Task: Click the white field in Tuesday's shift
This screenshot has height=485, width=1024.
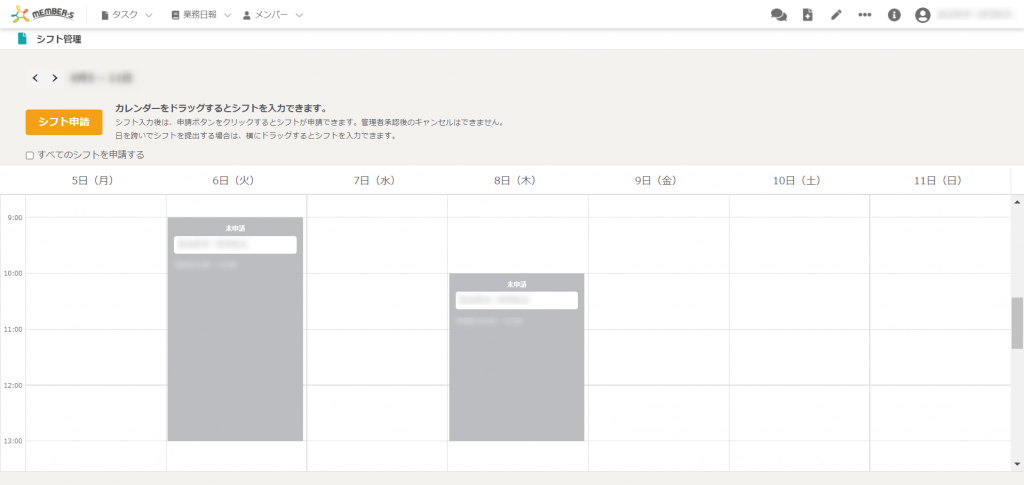Action: click(235, 245)
